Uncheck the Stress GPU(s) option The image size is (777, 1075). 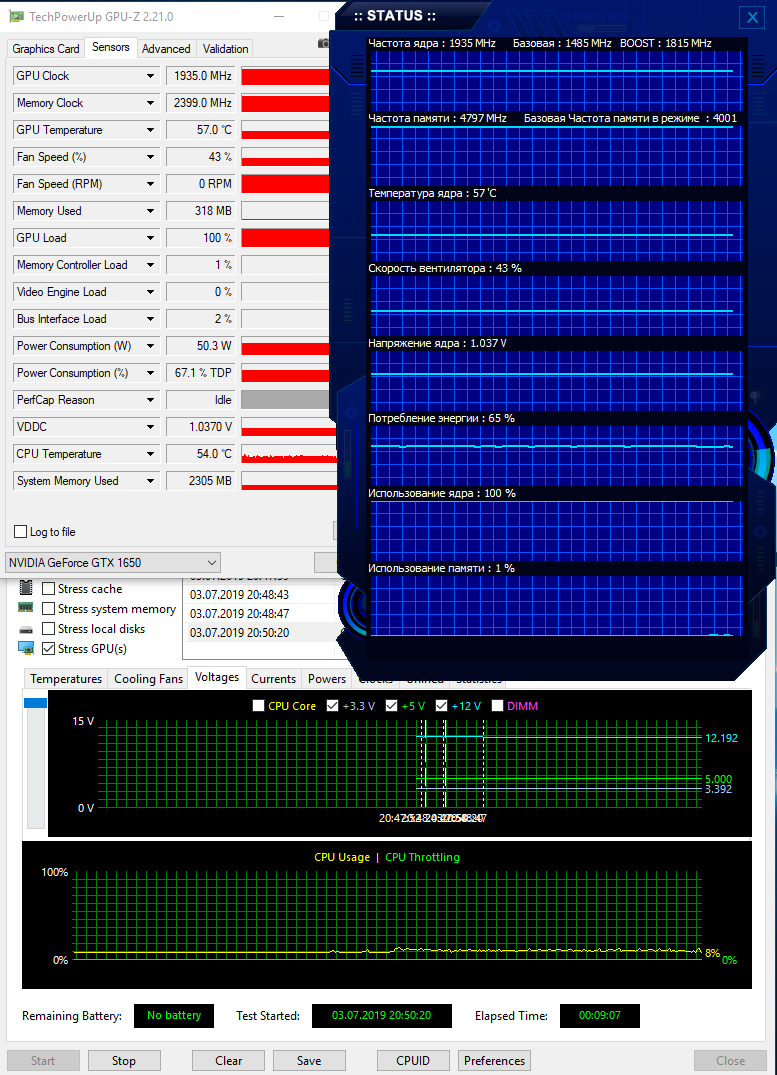48,649
